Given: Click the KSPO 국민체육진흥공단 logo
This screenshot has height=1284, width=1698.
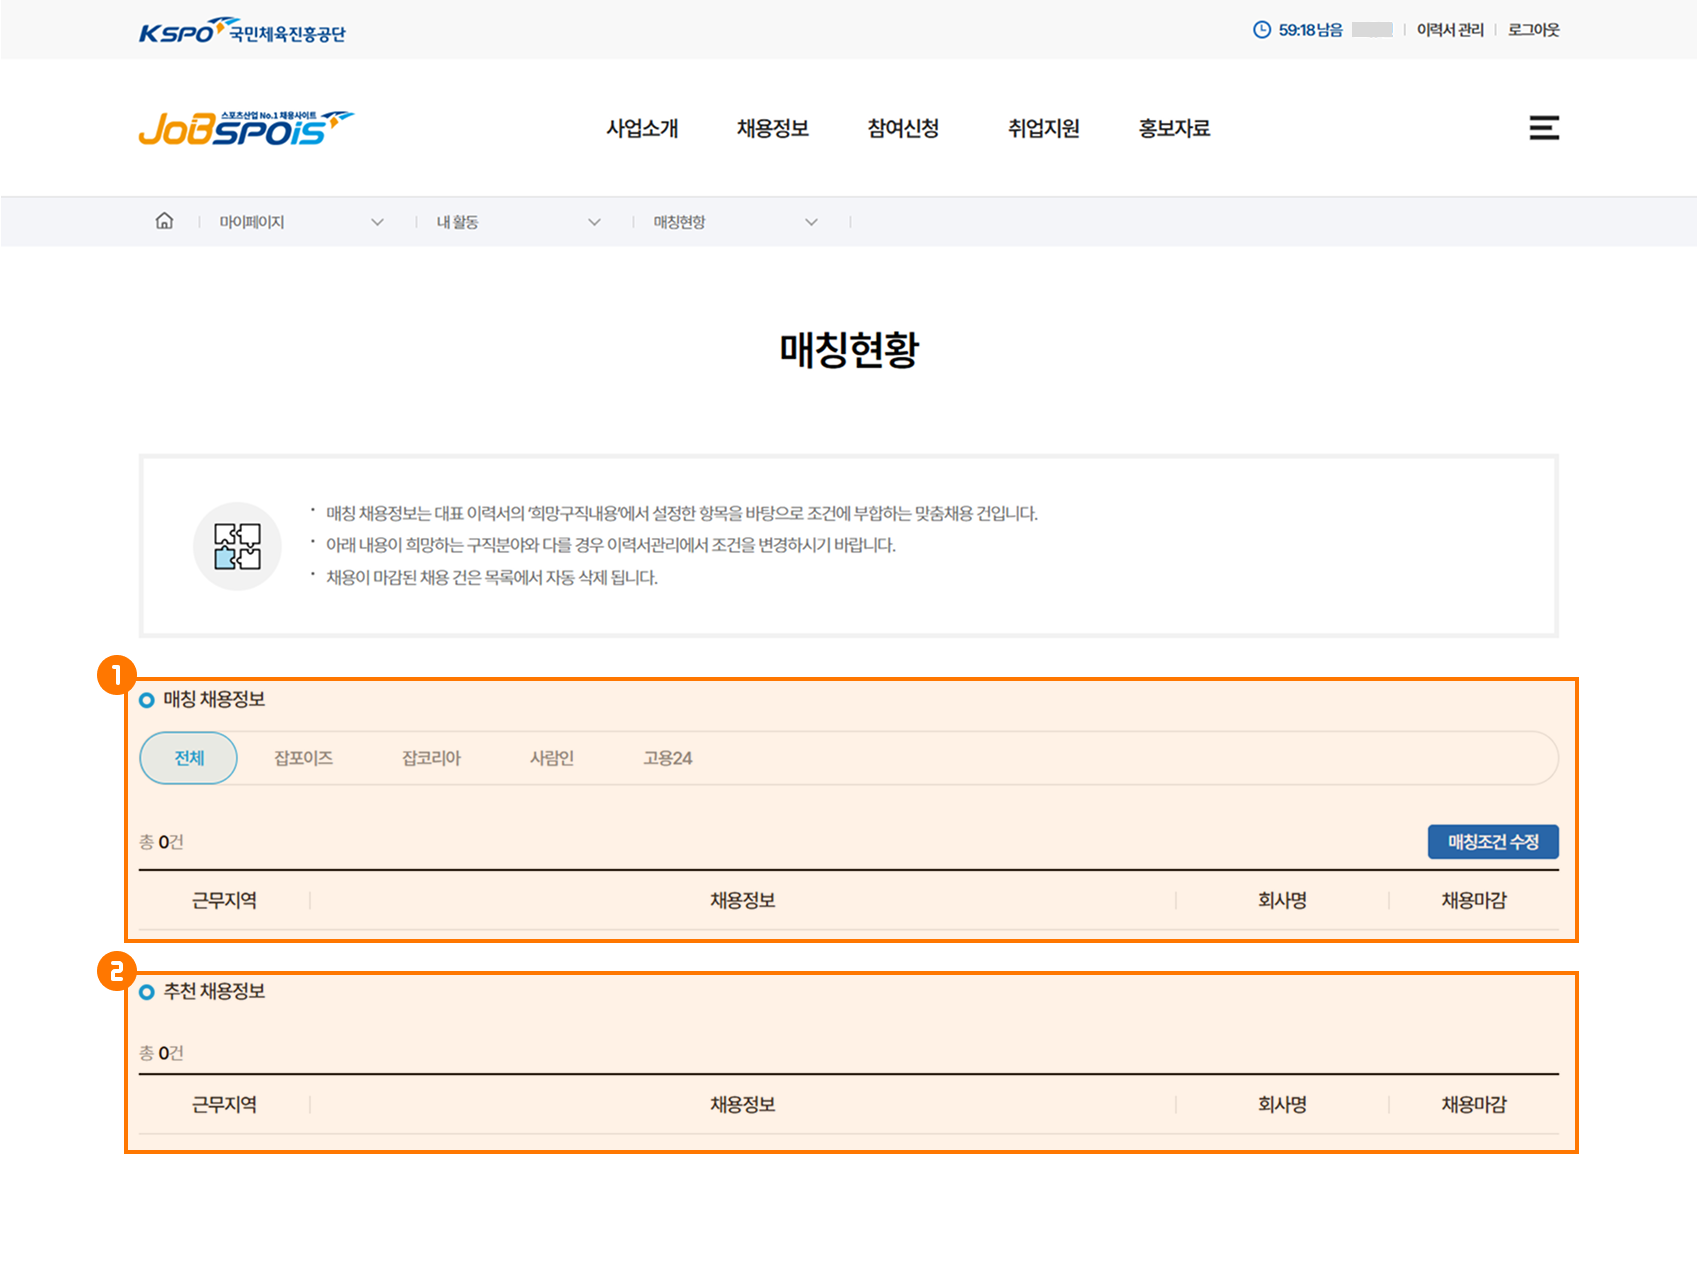Looking at the screenshot, I should coord(242,31).
